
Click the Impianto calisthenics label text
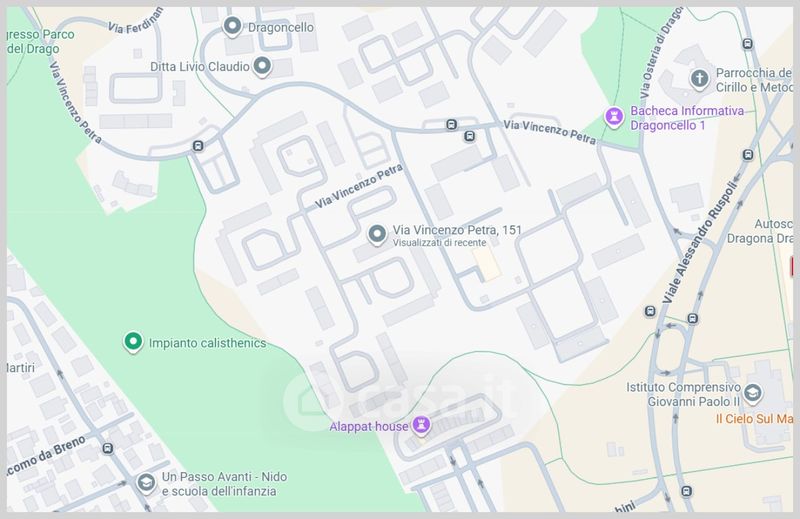coord(208,343)
